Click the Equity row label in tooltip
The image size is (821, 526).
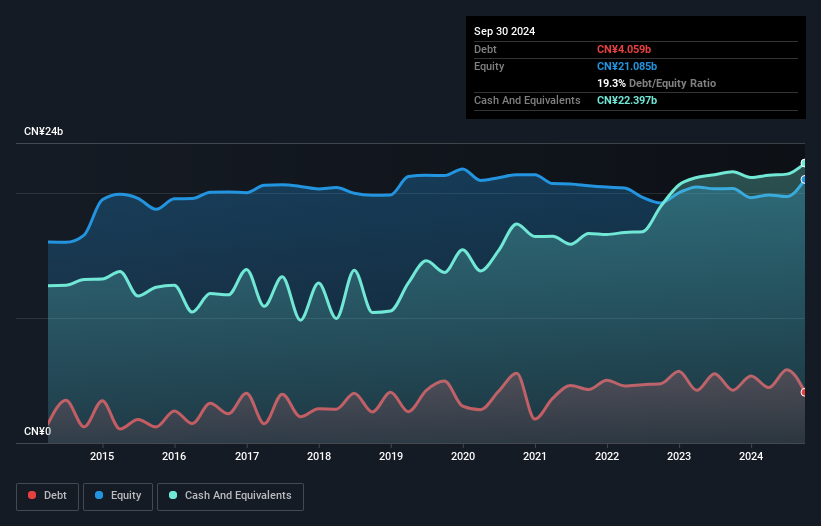click(489, 66)
